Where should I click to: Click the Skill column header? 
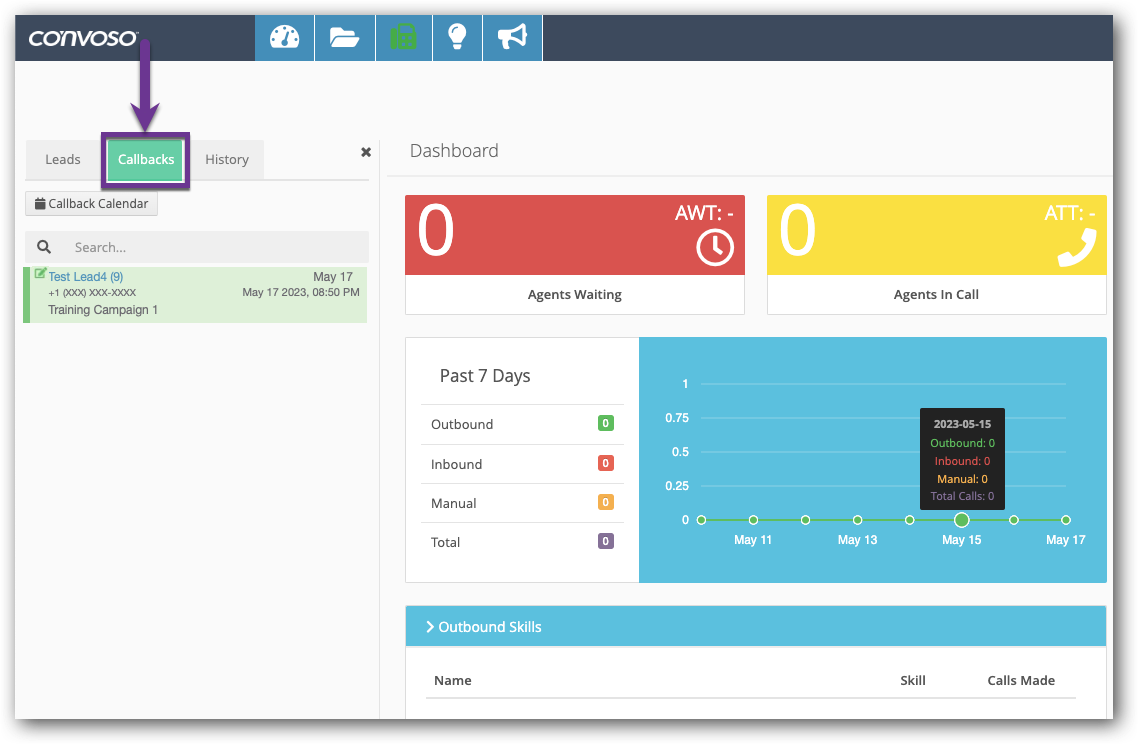point(913,681)
